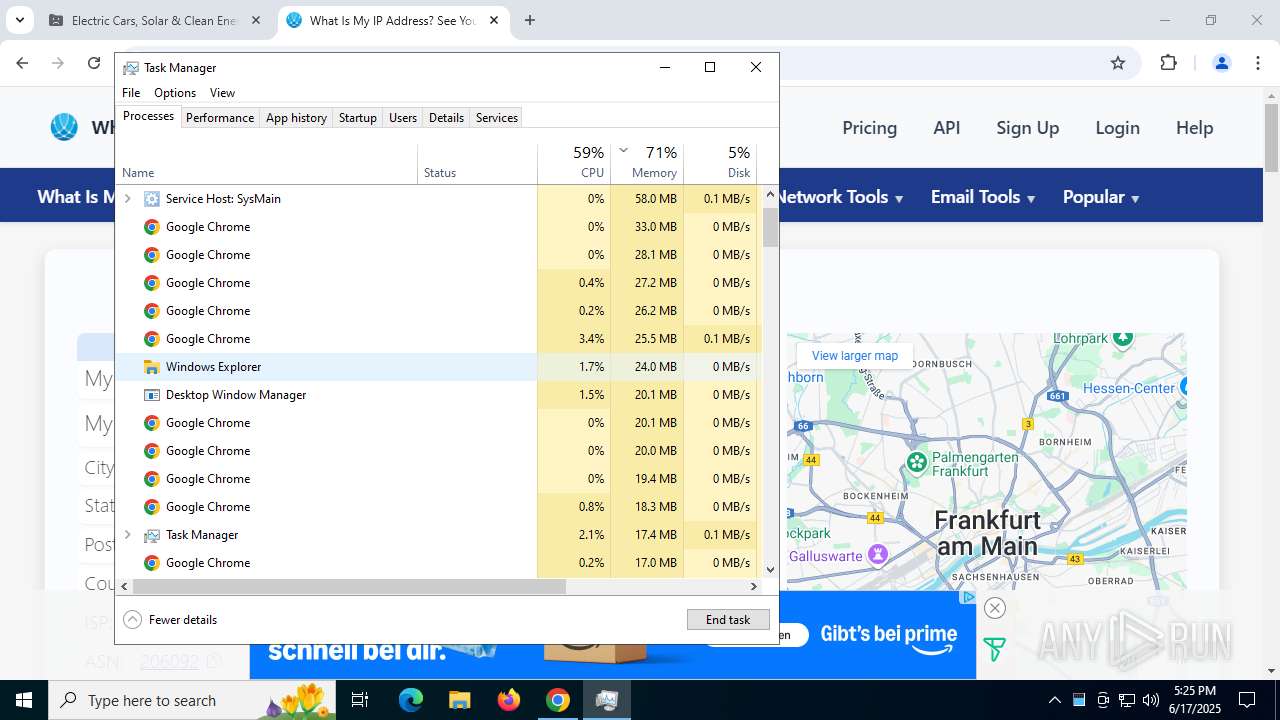Open the Chrome extensions puzzle icon
This screenshot has width=1280, height=720.
click(1168, 63)
